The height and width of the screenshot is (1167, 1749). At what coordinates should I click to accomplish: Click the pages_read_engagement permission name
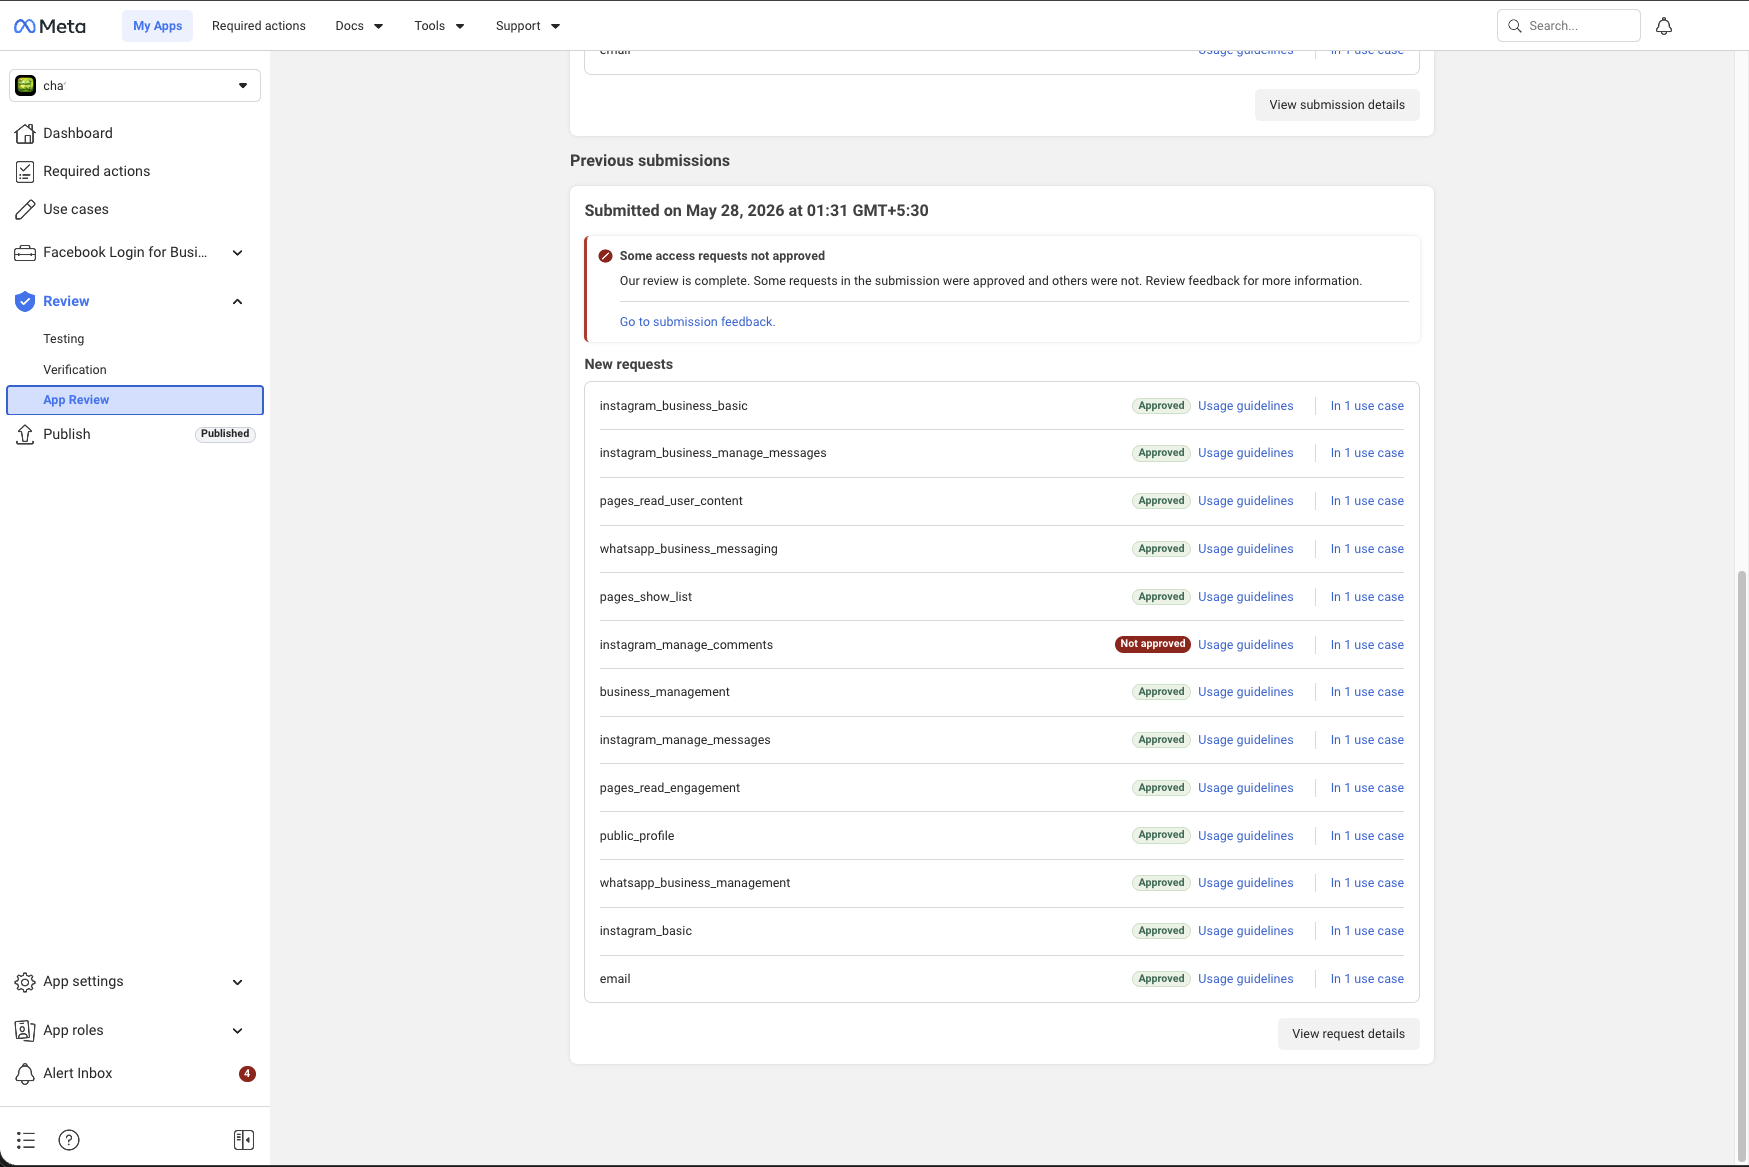click(670, 788)
